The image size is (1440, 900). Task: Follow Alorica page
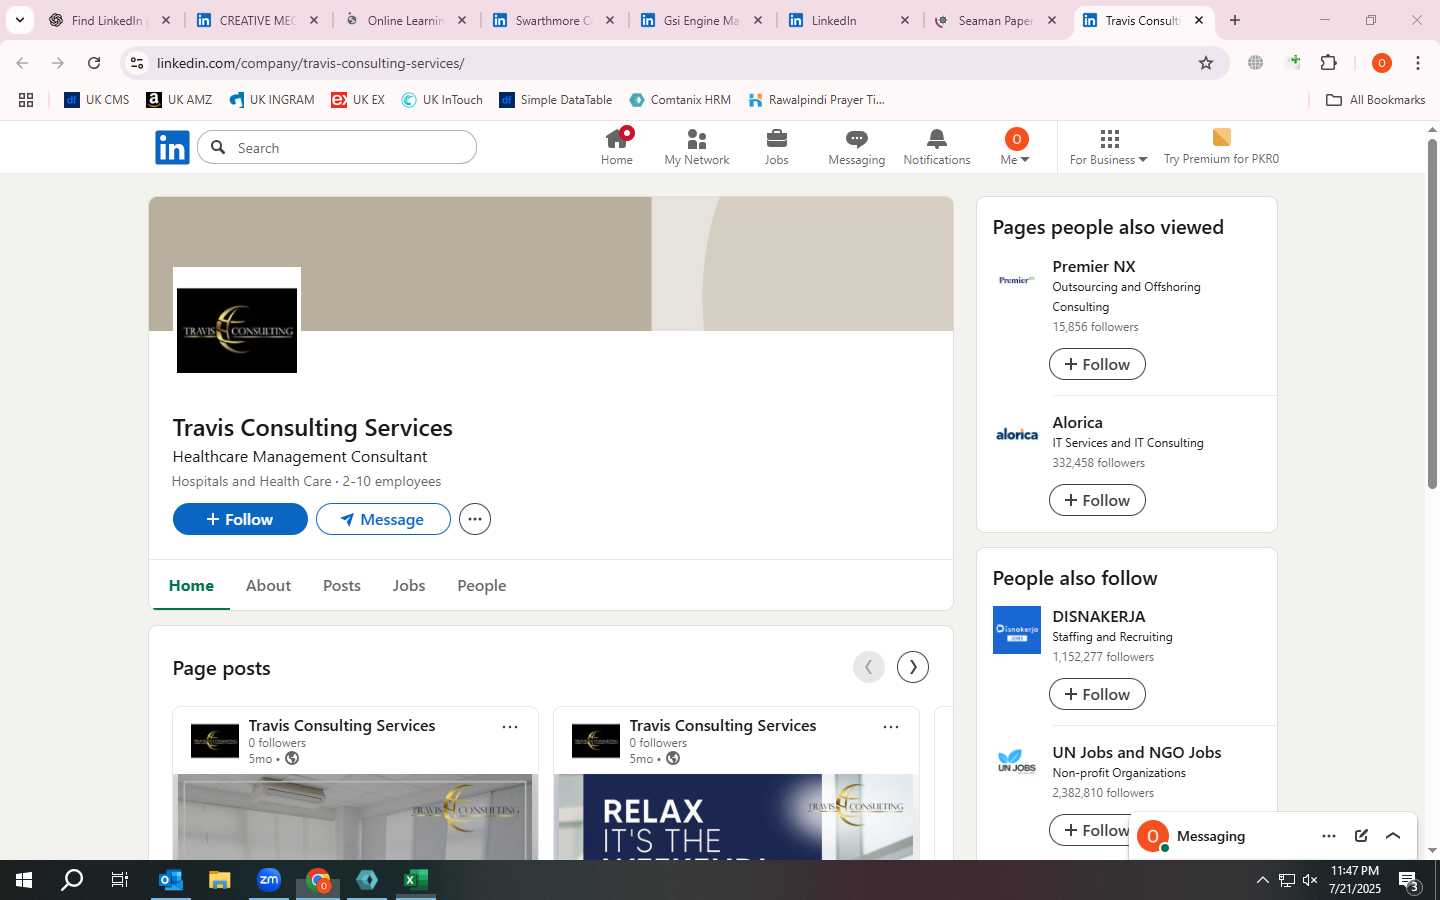pos(1097,500)
